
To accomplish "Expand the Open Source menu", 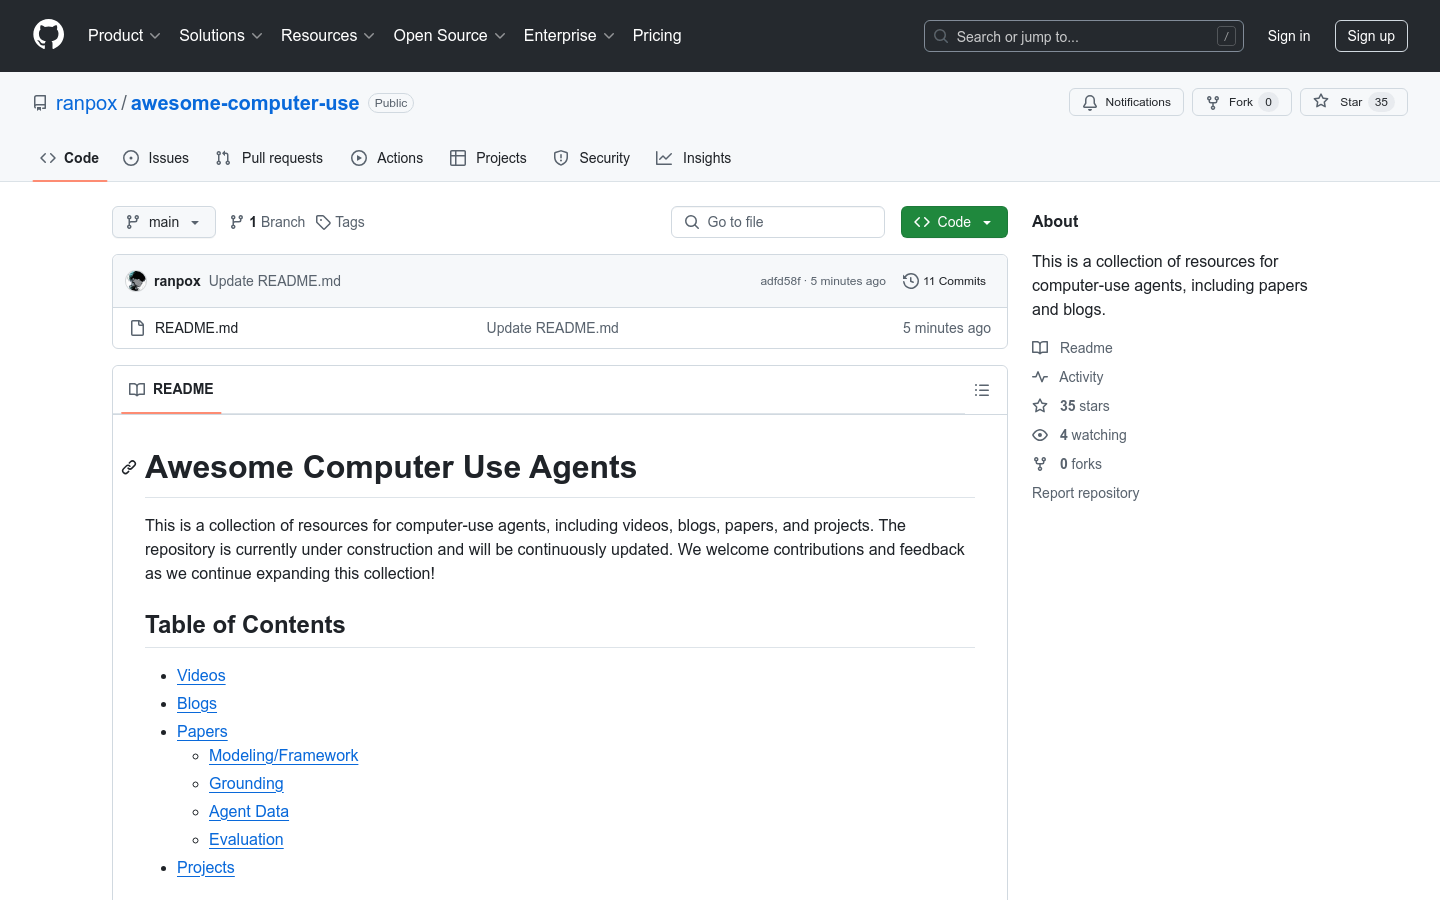I will (x=450, y=35).
